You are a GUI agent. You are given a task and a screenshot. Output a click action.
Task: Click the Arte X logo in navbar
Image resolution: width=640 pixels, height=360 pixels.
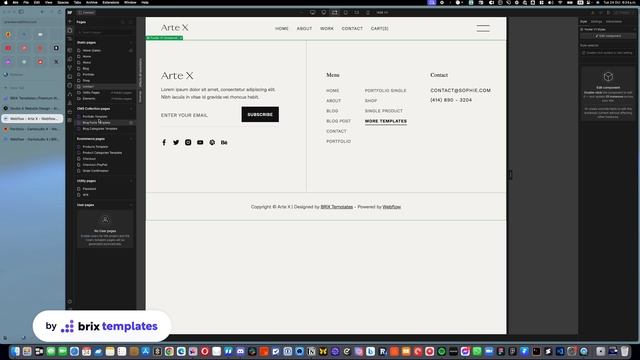point(175,28)
